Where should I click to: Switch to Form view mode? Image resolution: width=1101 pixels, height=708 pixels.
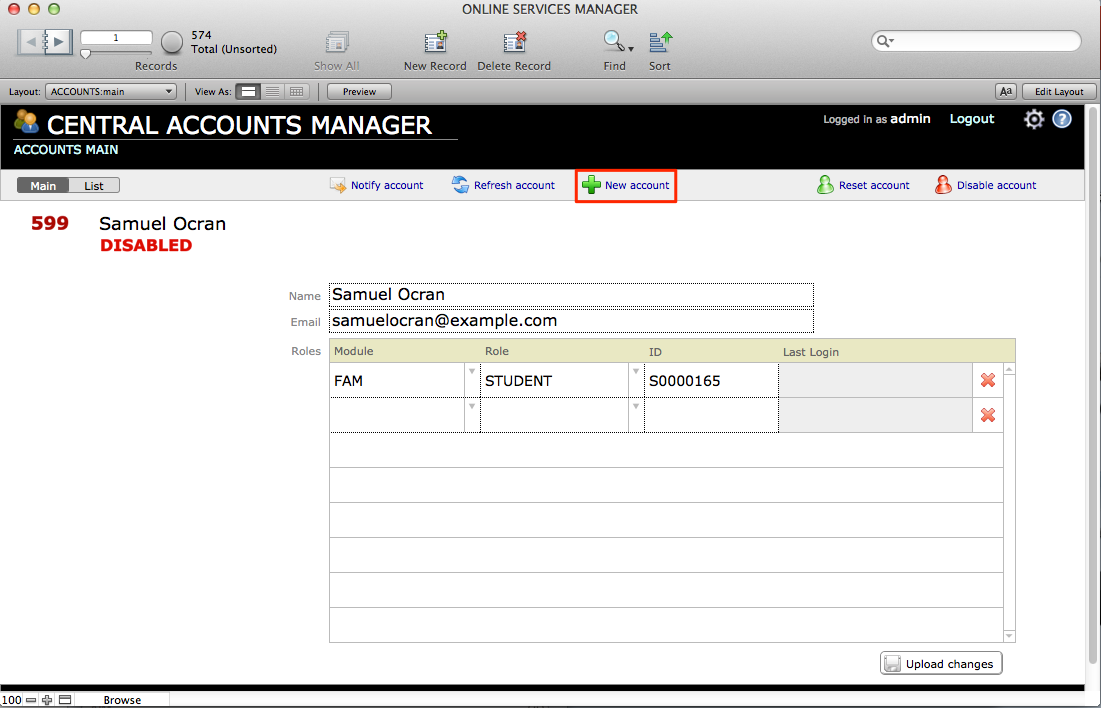pyautogui.click(x=248, y=91)
